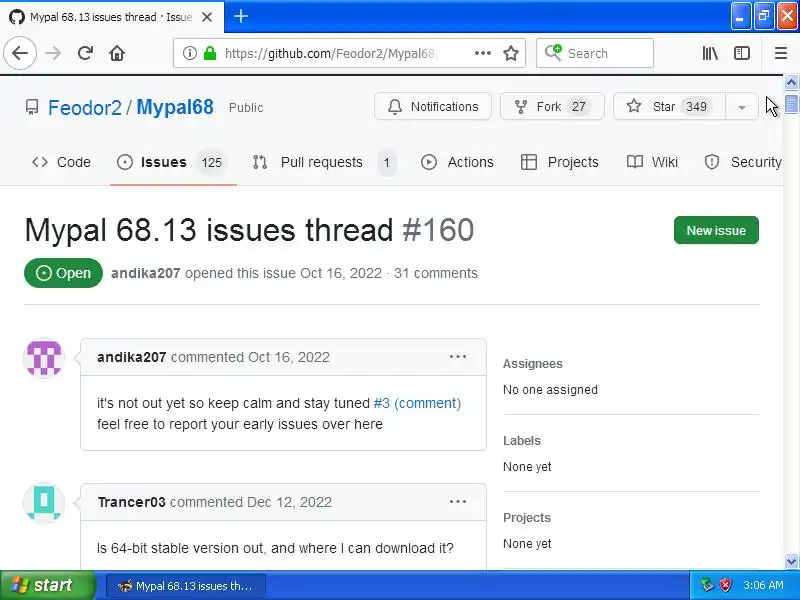This screenshot has width=800, height=600.
Task: Open the Firefox hamburger menu
Action: tap(781, 53)
